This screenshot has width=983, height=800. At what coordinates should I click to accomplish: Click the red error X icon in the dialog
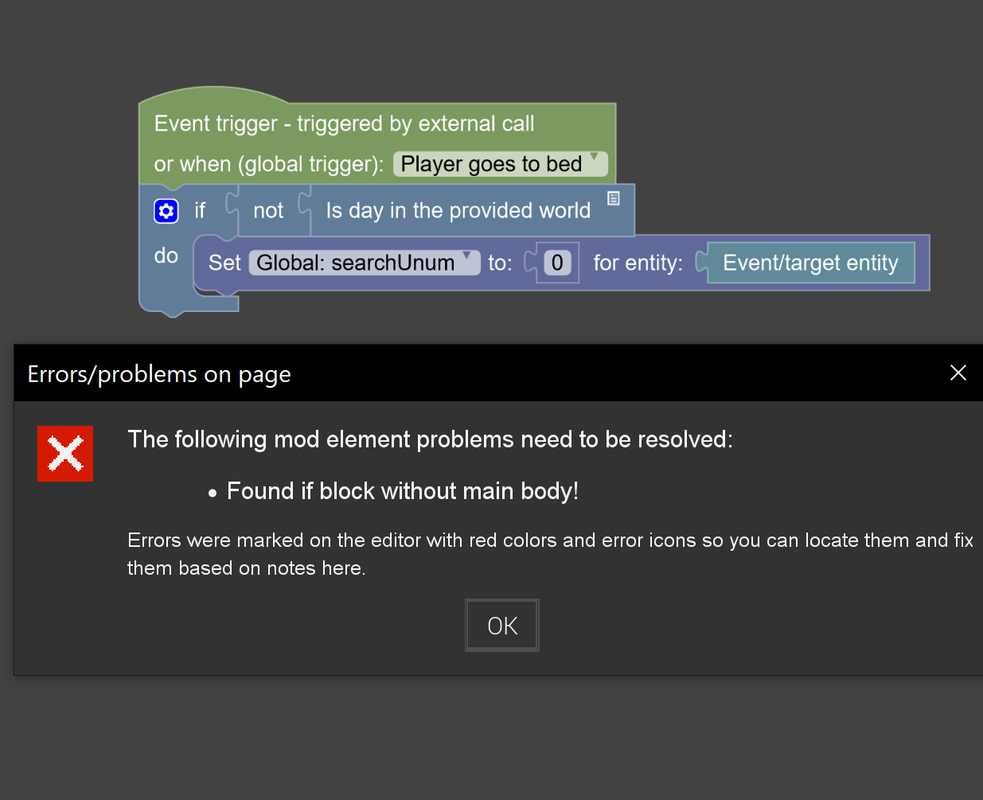pyautogui.click(x=65, y=453)
